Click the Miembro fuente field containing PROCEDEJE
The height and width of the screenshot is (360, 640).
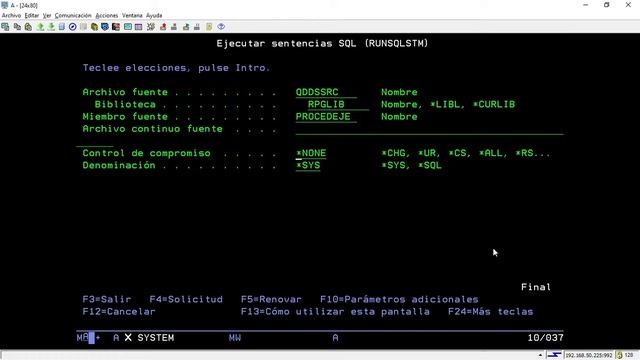(x=326, y=117)
